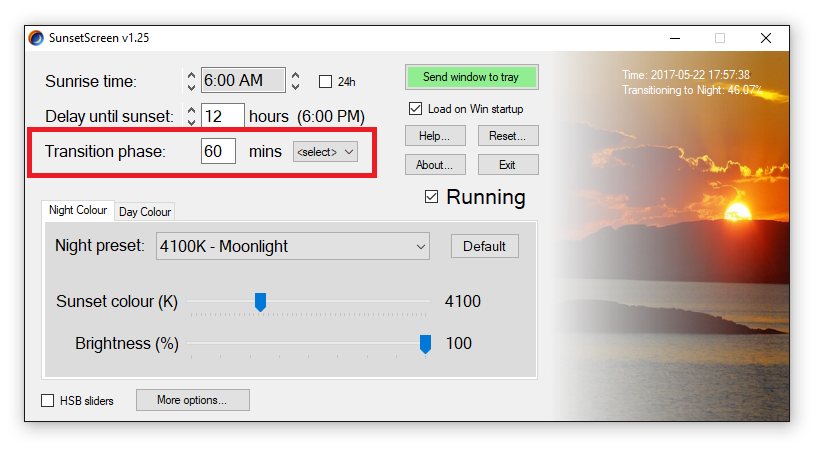Switch to the Day Colour tab

(x=145, y=211)
